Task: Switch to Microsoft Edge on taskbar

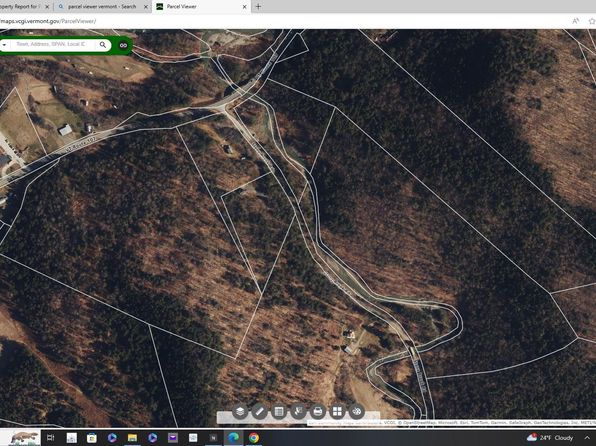Action: [x=233, y=438]
